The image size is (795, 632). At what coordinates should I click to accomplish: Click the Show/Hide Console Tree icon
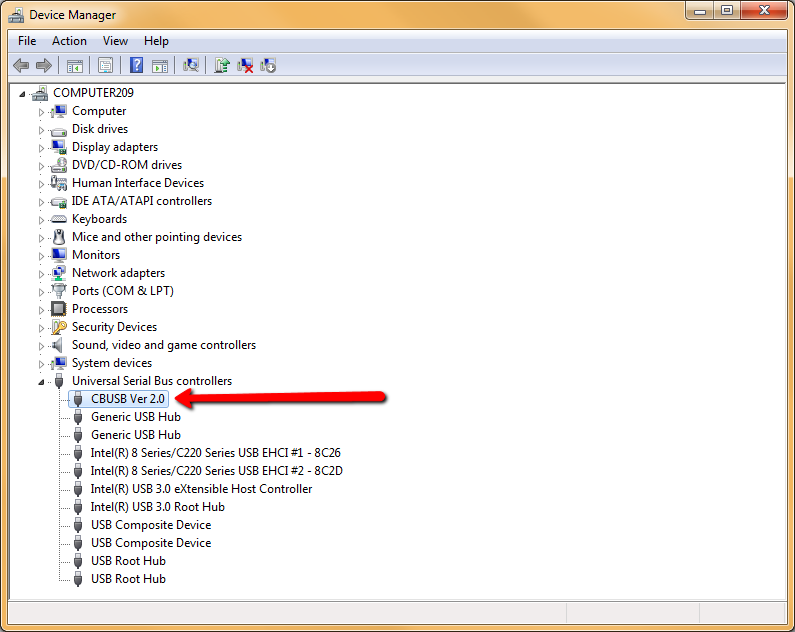75,65
